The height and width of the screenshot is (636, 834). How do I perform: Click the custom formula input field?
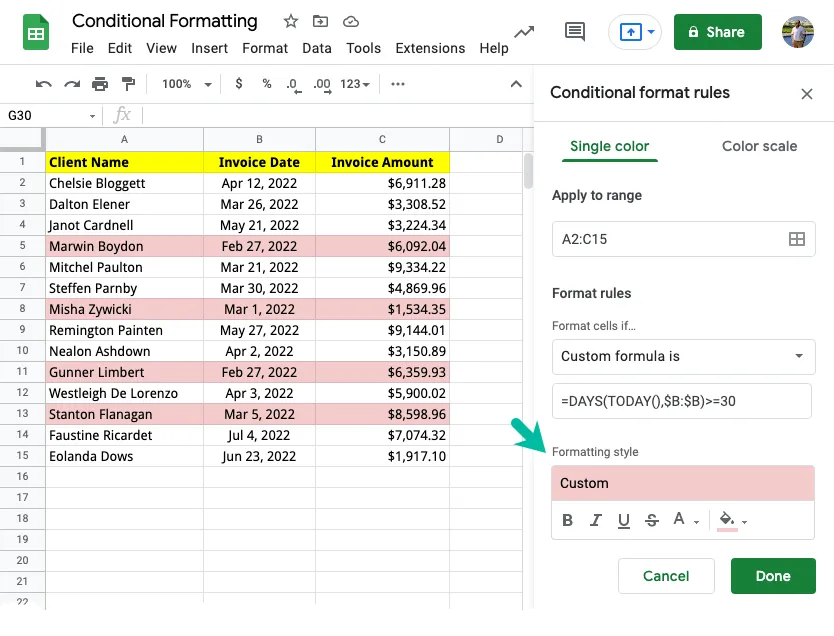click(x=683, y=400)
